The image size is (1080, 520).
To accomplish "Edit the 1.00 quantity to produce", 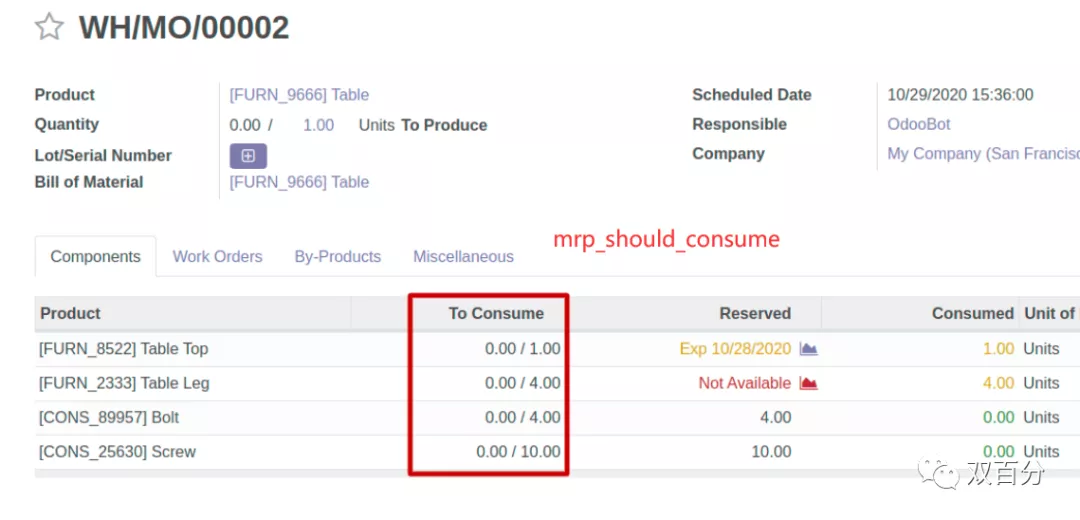I will 318,125.
